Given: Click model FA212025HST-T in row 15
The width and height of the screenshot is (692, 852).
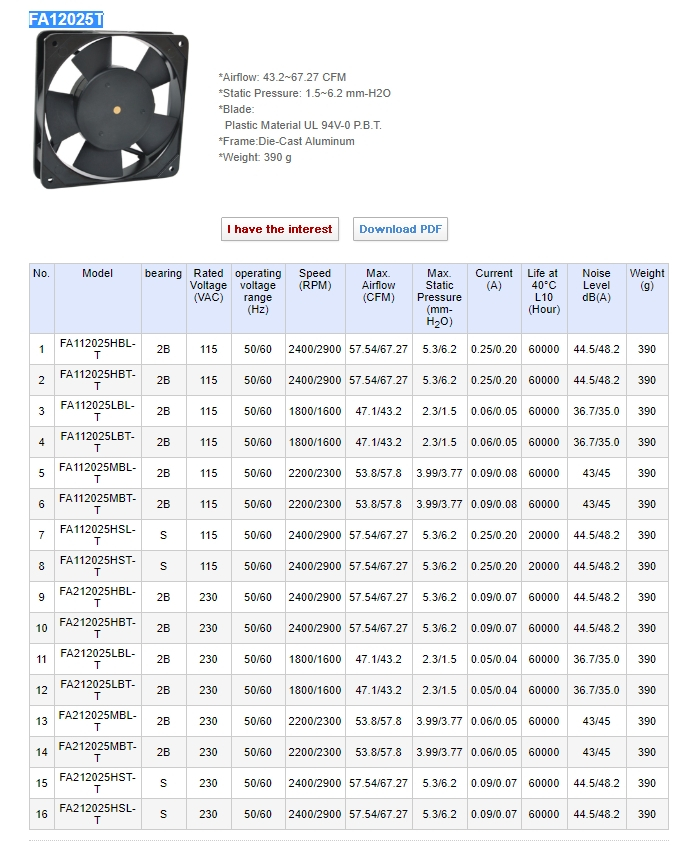Looking at the screenshot, I should click(98, 782).
